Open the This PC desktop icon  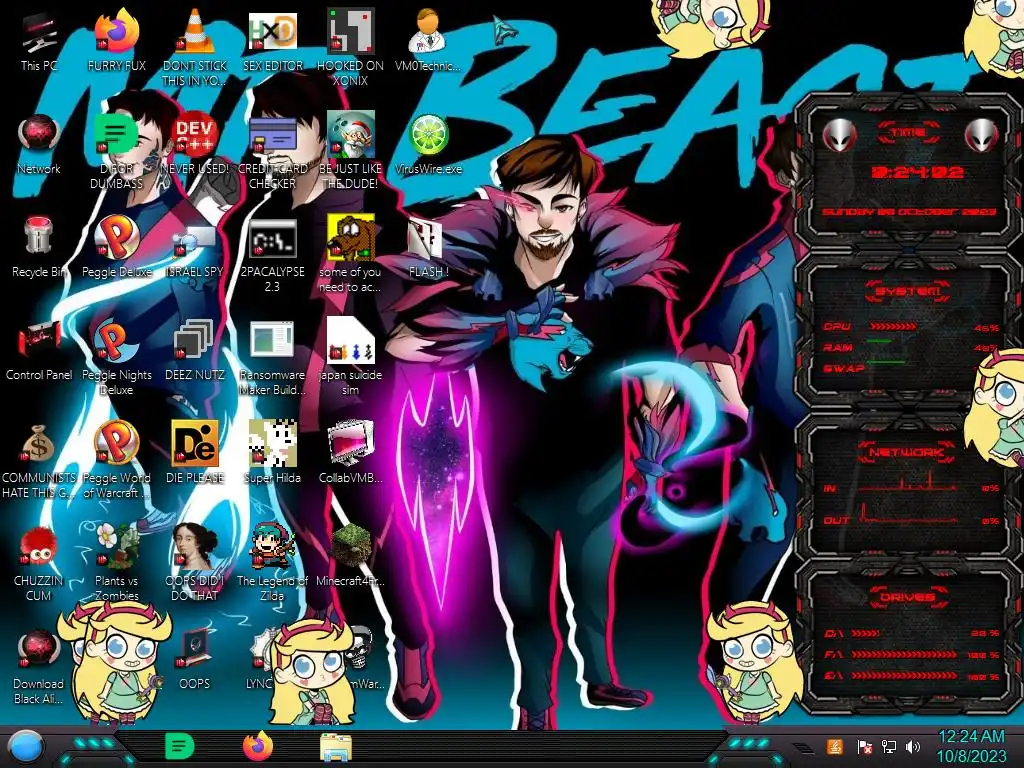click(39, 40)
